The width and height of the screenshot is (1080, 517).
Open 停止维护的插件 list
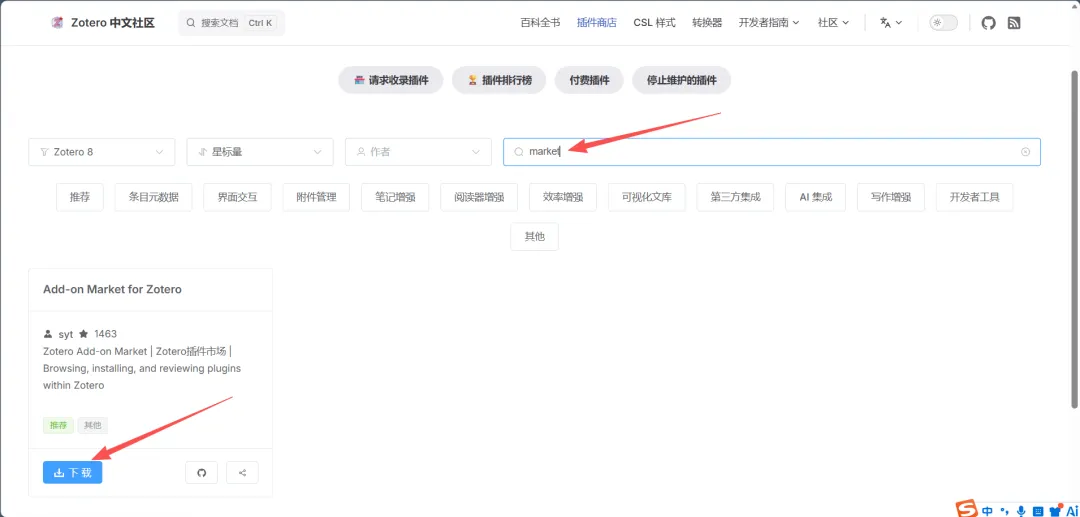click(x=681, y=81)
